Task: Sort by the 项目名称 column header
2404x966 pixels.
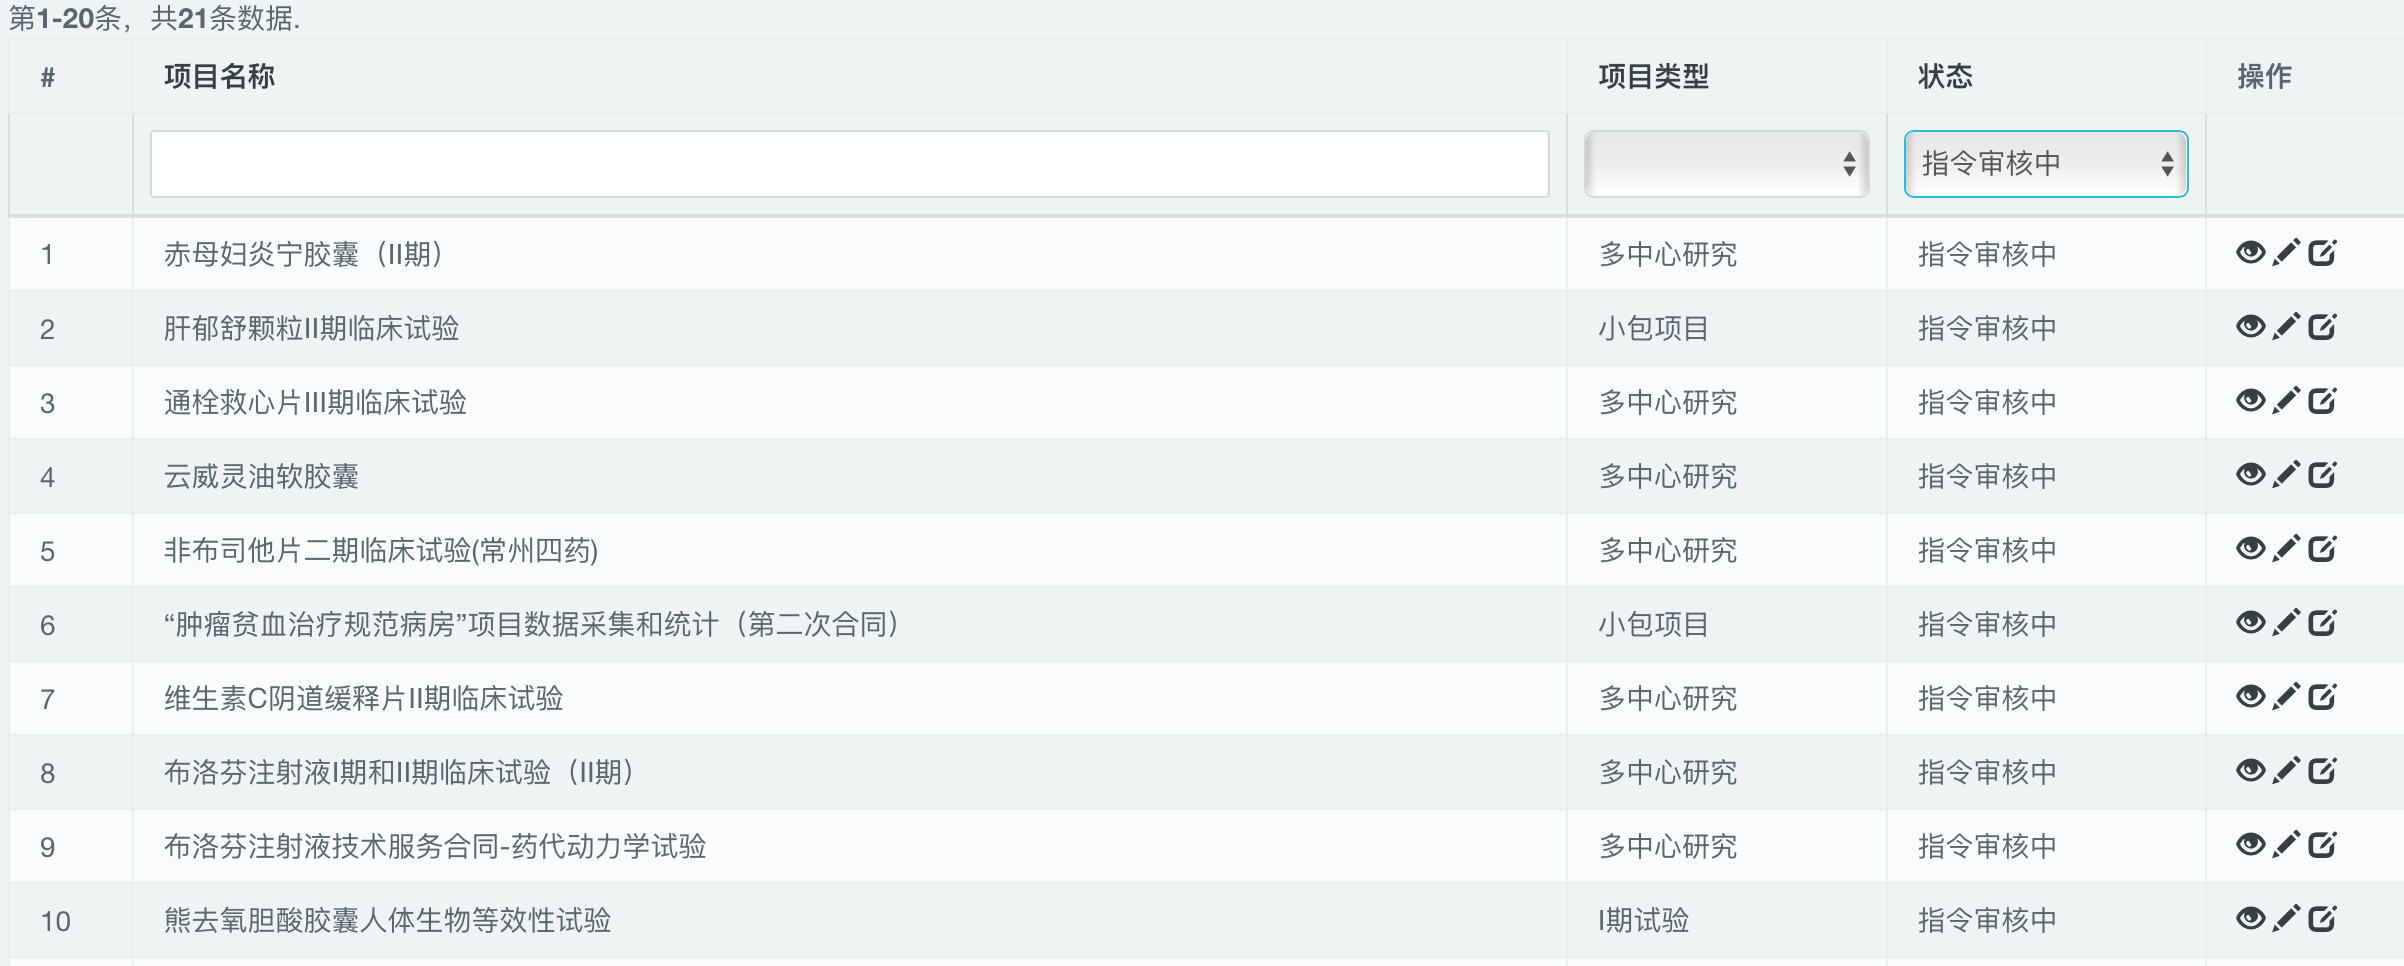Action: tap(219, 76)
